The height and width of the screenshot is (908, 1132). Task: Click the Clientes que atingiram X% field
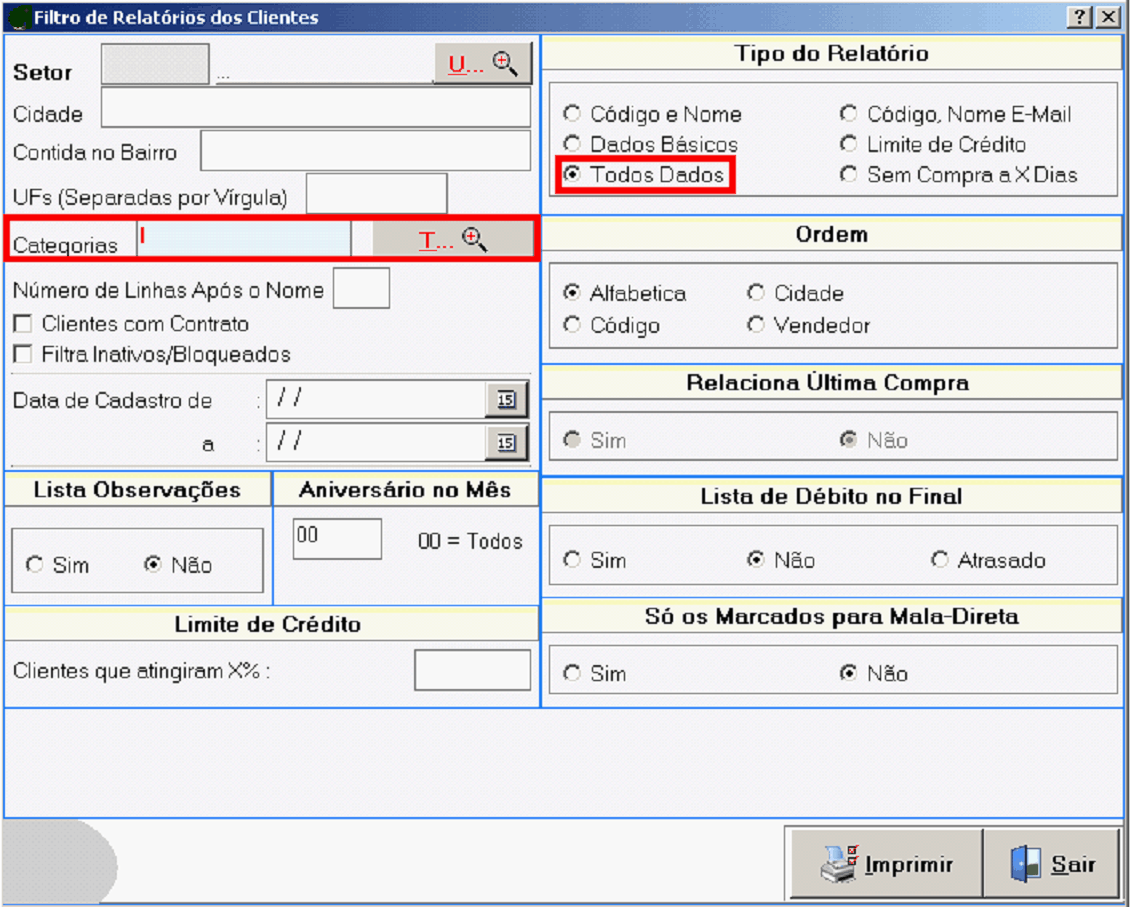[x=472, y=670]
